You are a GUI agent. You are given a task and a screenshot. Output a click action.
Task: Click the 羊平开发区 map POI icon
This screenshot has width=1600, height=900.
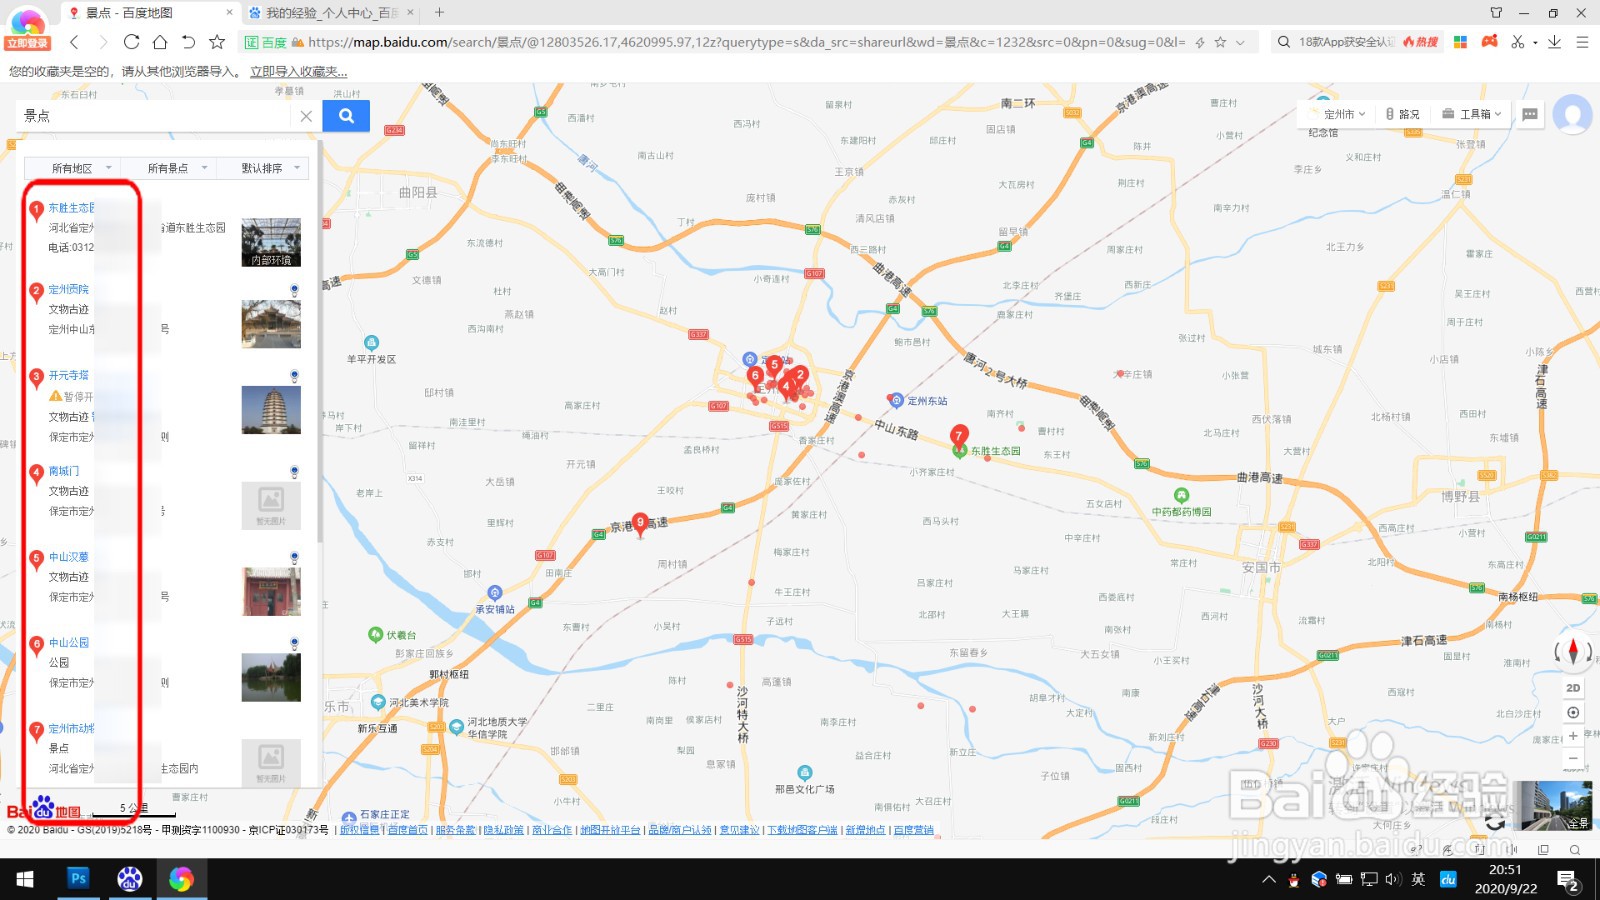[371, 343]
